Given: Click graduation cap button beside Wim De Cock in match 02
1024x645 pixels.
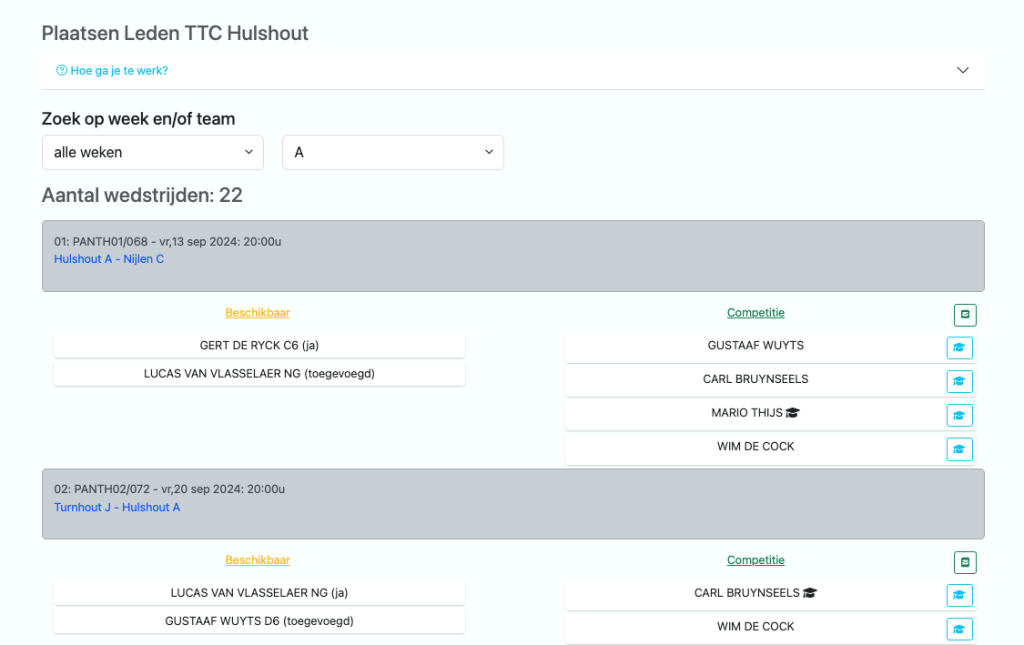Looking at the screenshot, I should (x=959, y=629).
